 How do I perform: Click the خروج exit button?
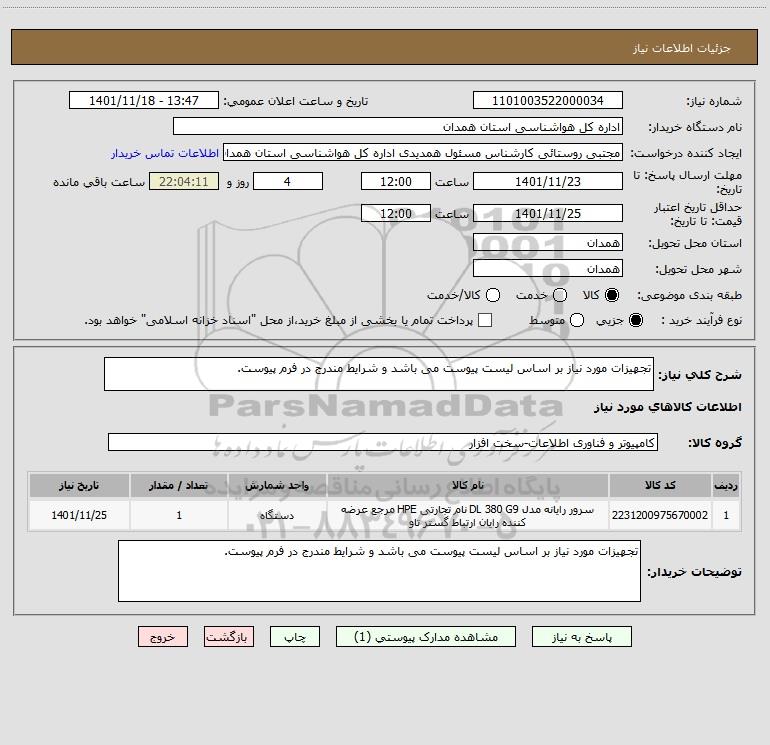pyautogui.click(x=163, y=637)
